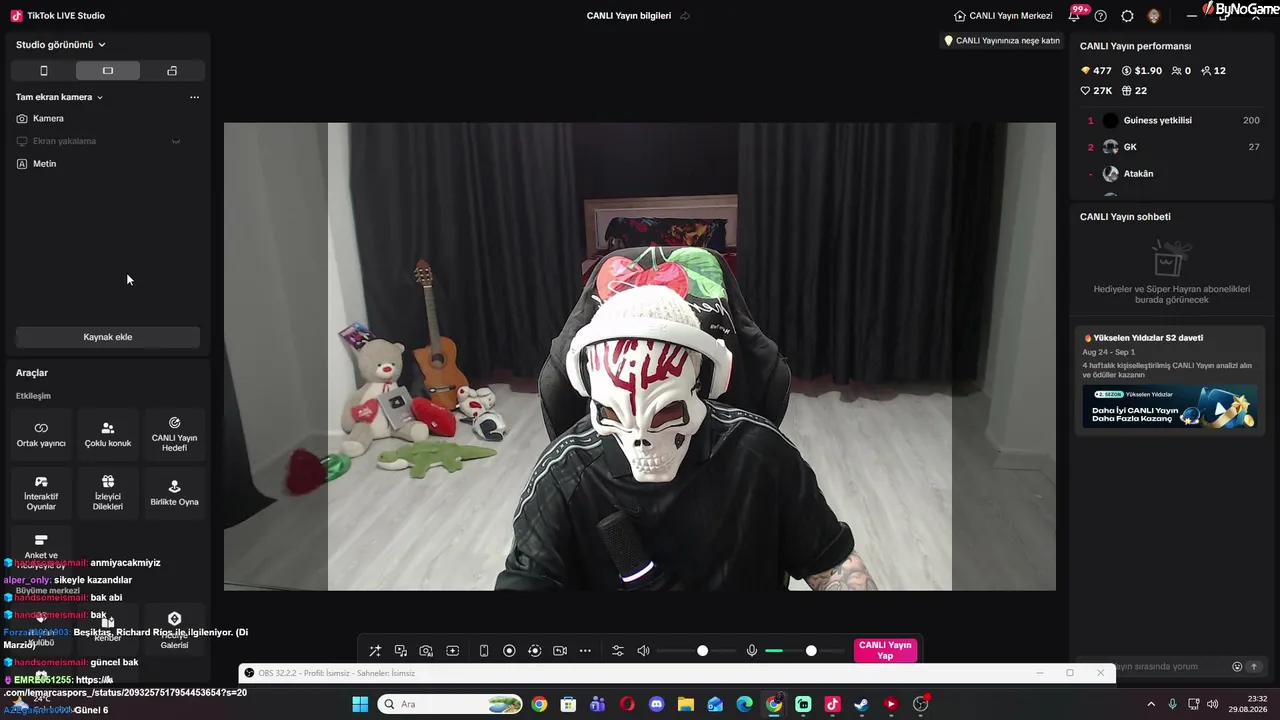
Task: Select the viewer Atakân in the ranking
Action: coord(1170,174)
